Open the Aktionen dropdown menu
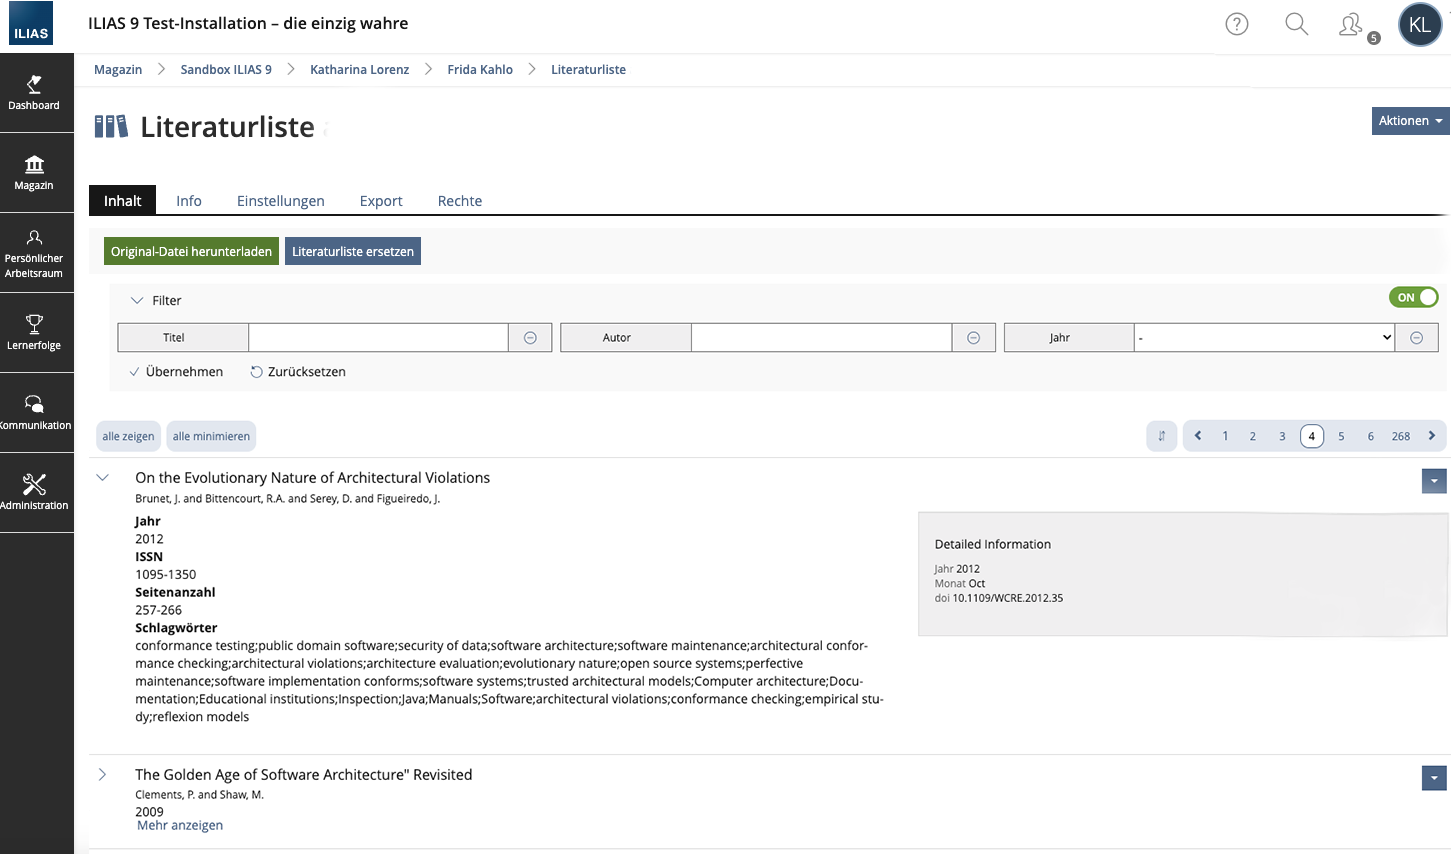The width and height of the screenshot is (1451, 854). [1410, 121]
